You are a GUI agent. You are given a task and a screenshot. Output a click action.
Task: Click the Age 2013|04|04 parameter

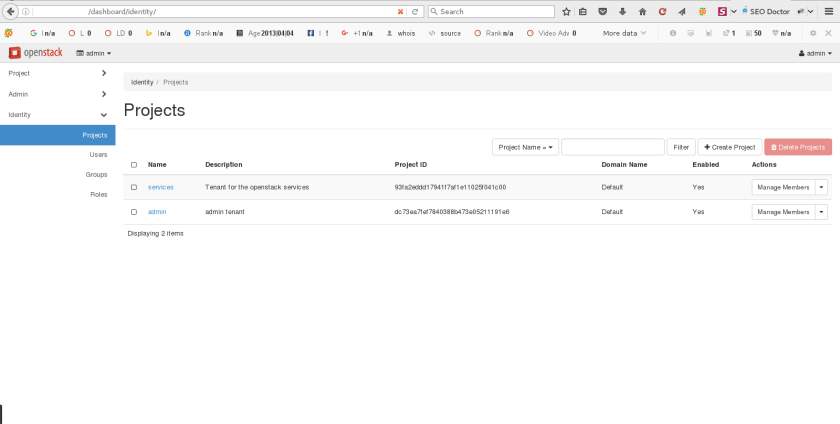coord(265,33)
